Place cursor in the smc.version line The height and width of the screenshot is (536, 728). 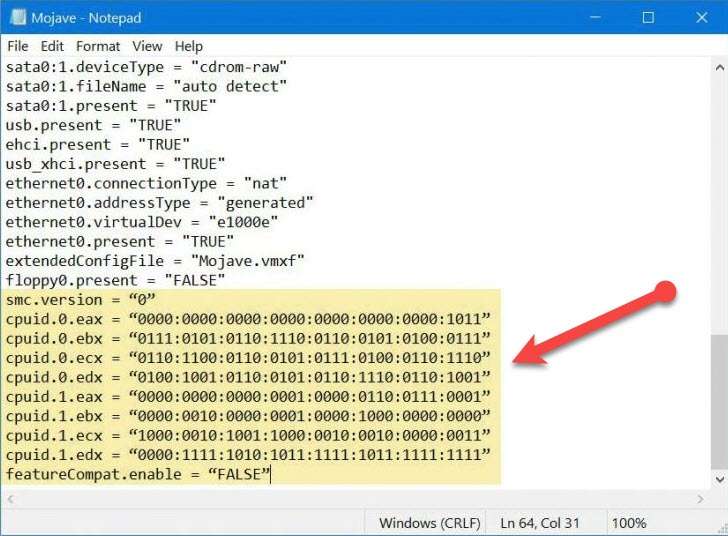(x=80, y=300)
